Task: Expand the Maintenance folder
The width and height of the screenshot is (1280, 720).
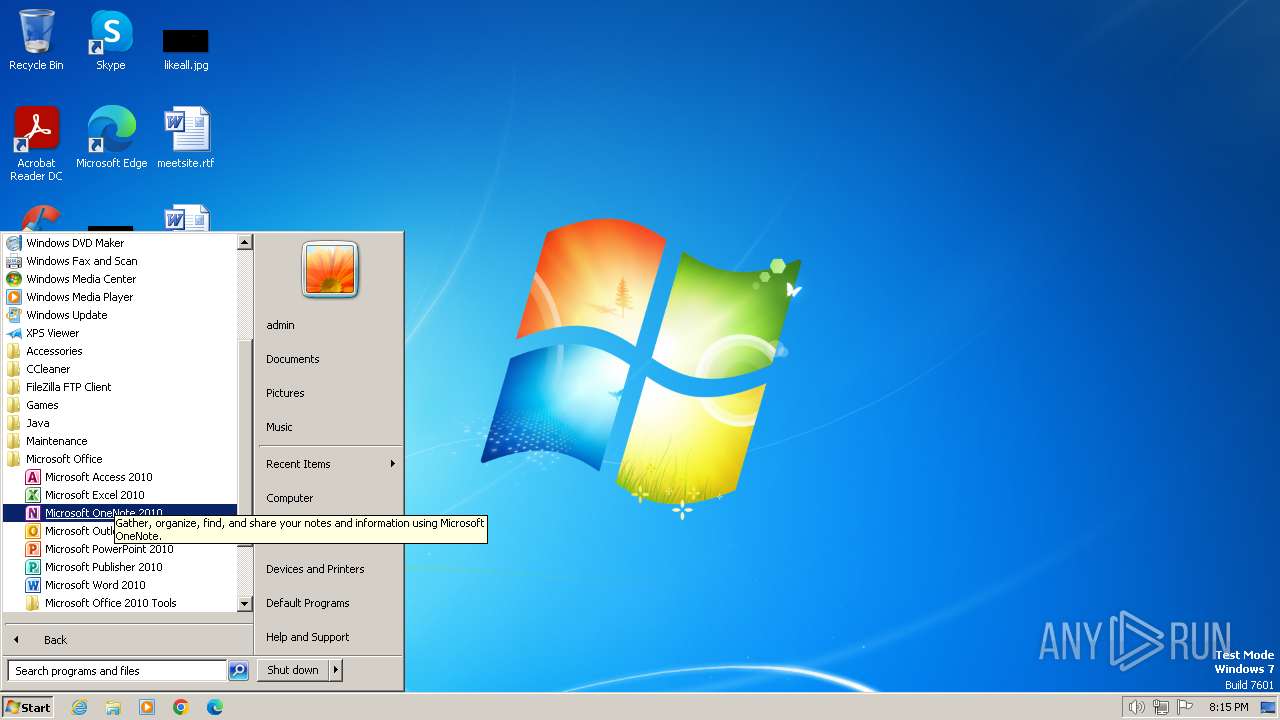Action: (x=120, y=441)
